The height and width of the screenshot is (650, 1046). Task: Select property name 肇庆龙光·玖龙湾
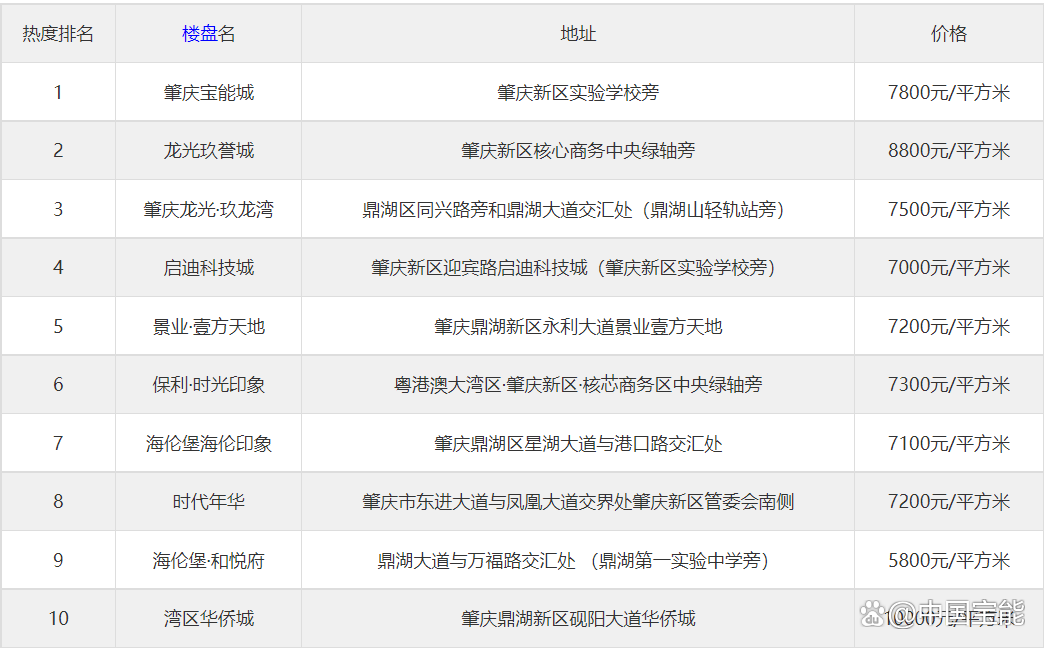pos(209,210)
